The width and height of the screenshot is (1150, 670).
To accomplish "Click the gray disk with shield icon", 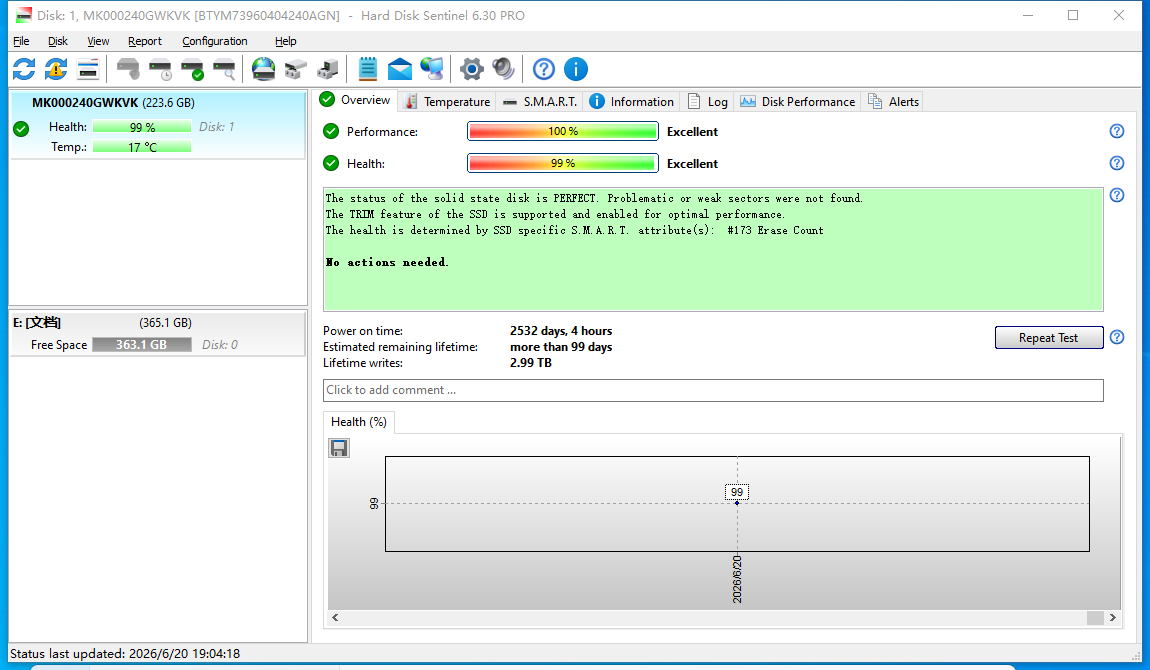I will point(128,70).
